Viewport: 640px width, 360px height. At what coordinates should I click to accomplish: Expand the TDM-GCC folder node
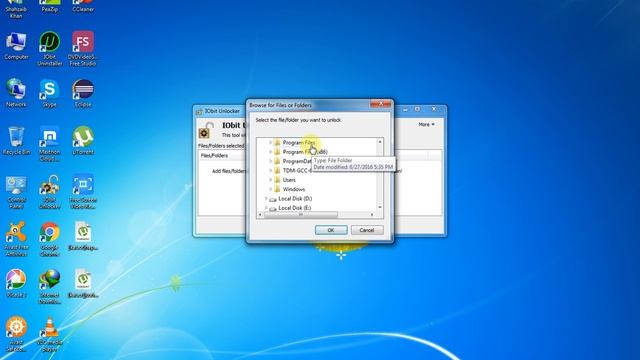270,171
